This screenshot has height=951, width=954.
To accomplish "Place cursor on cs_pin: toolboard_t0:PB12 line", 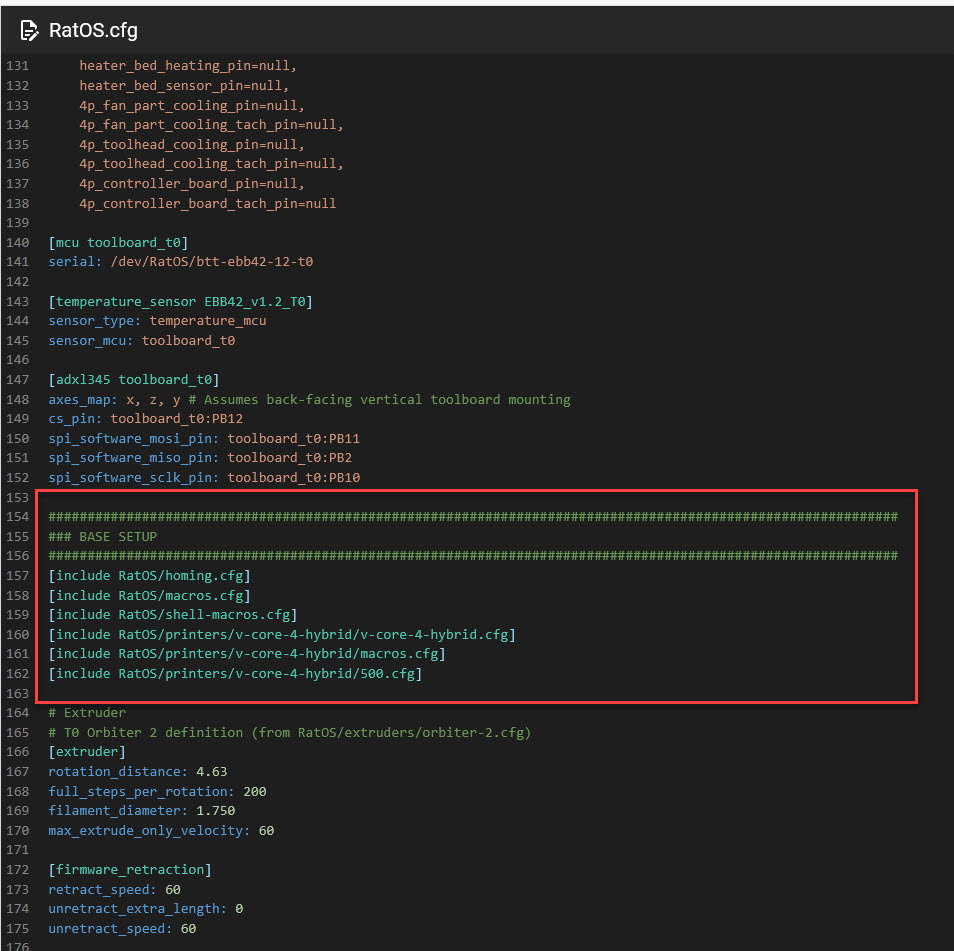I will [145, 419].
